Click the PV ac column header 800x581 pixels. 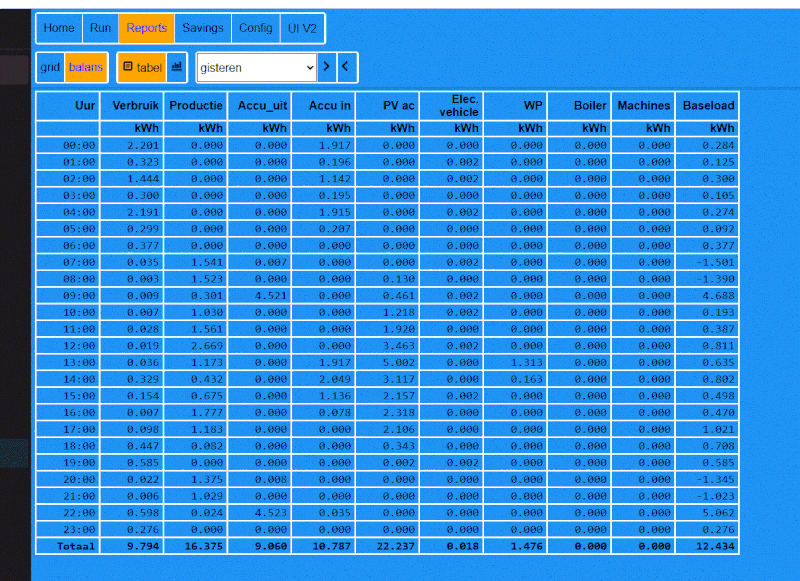point(387,106)
